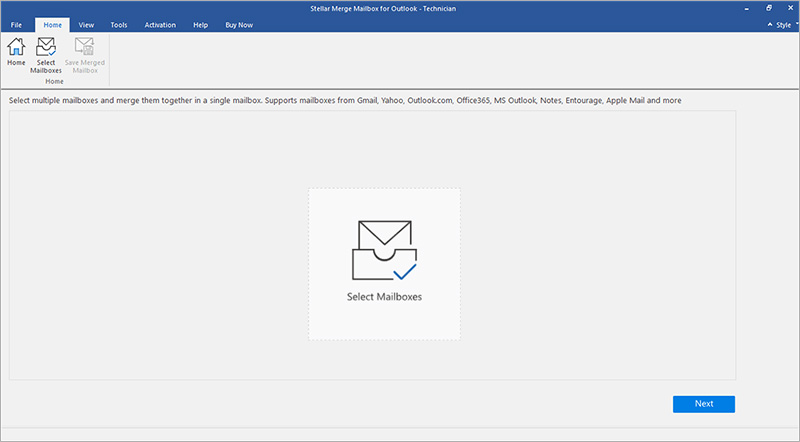
Task: Open the View tab
Action: (86, 25)
